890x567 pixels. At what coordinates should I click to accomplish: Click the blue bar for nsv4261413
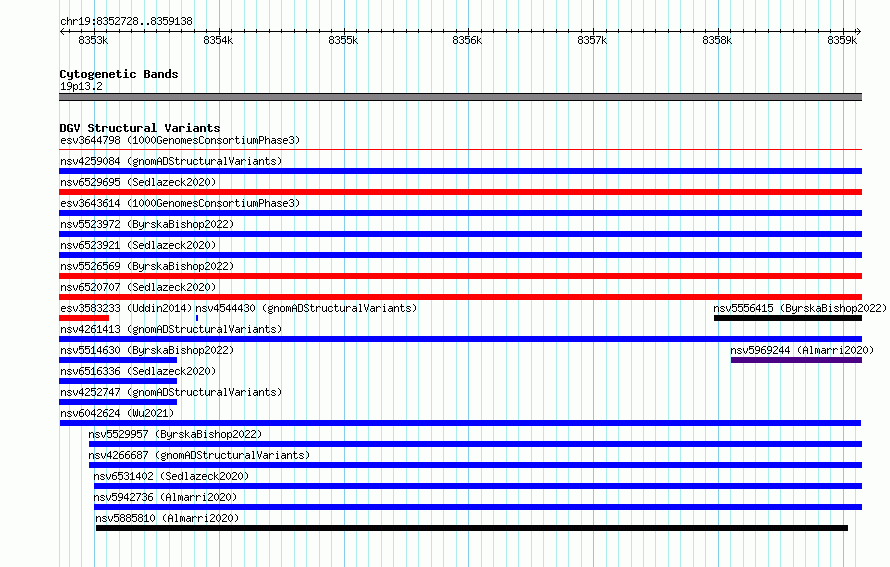click(460, 339)
